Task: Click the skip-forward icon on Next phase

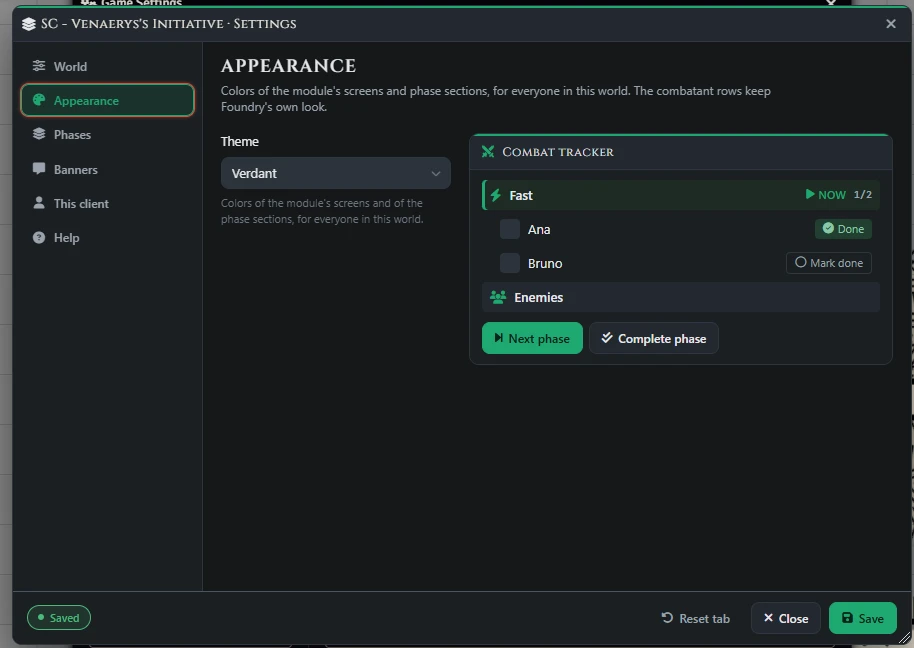Action: pos(498,337)
